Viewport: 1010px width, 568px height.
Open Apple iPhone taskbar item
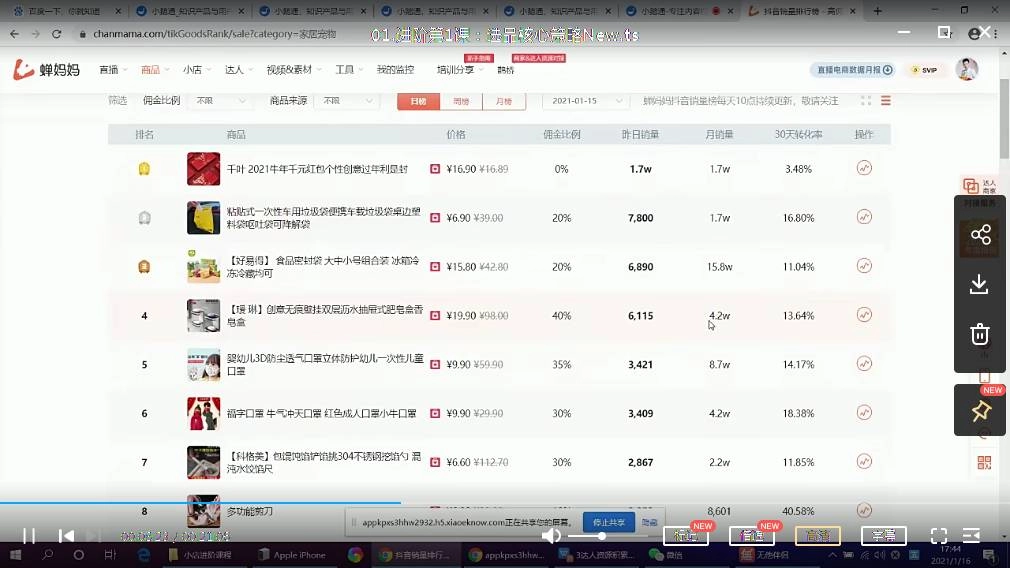click(292, 554)
